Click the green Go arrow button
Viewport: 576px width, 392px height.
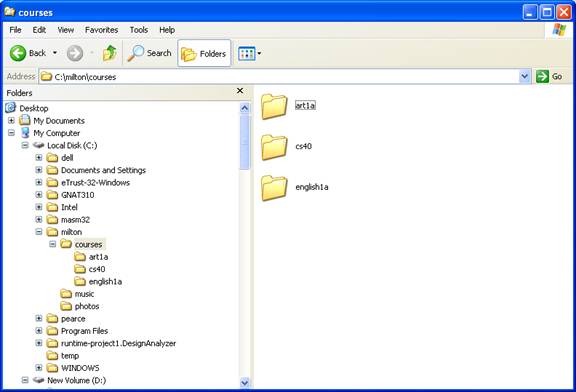pos(542,76)
